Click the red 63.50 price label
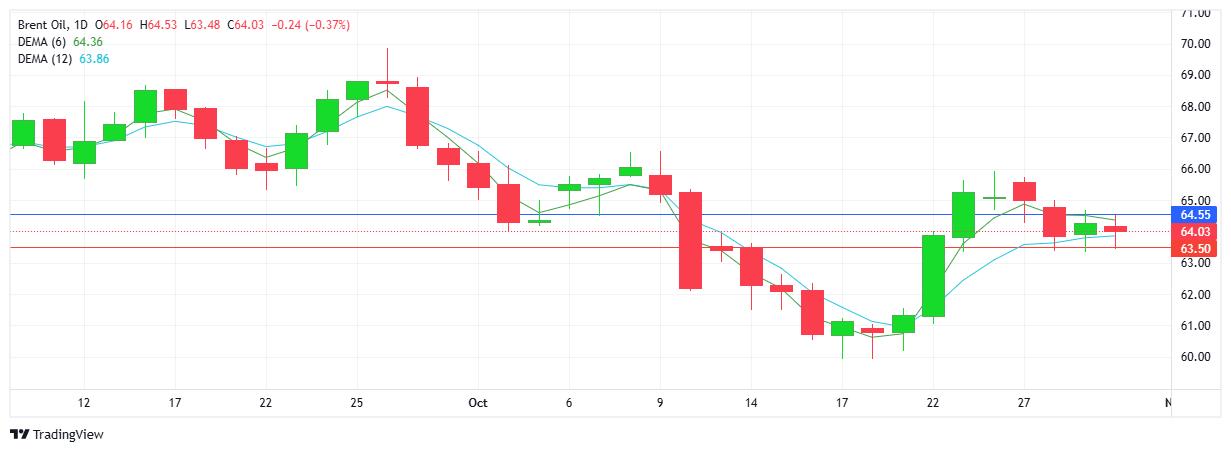 1196,248
